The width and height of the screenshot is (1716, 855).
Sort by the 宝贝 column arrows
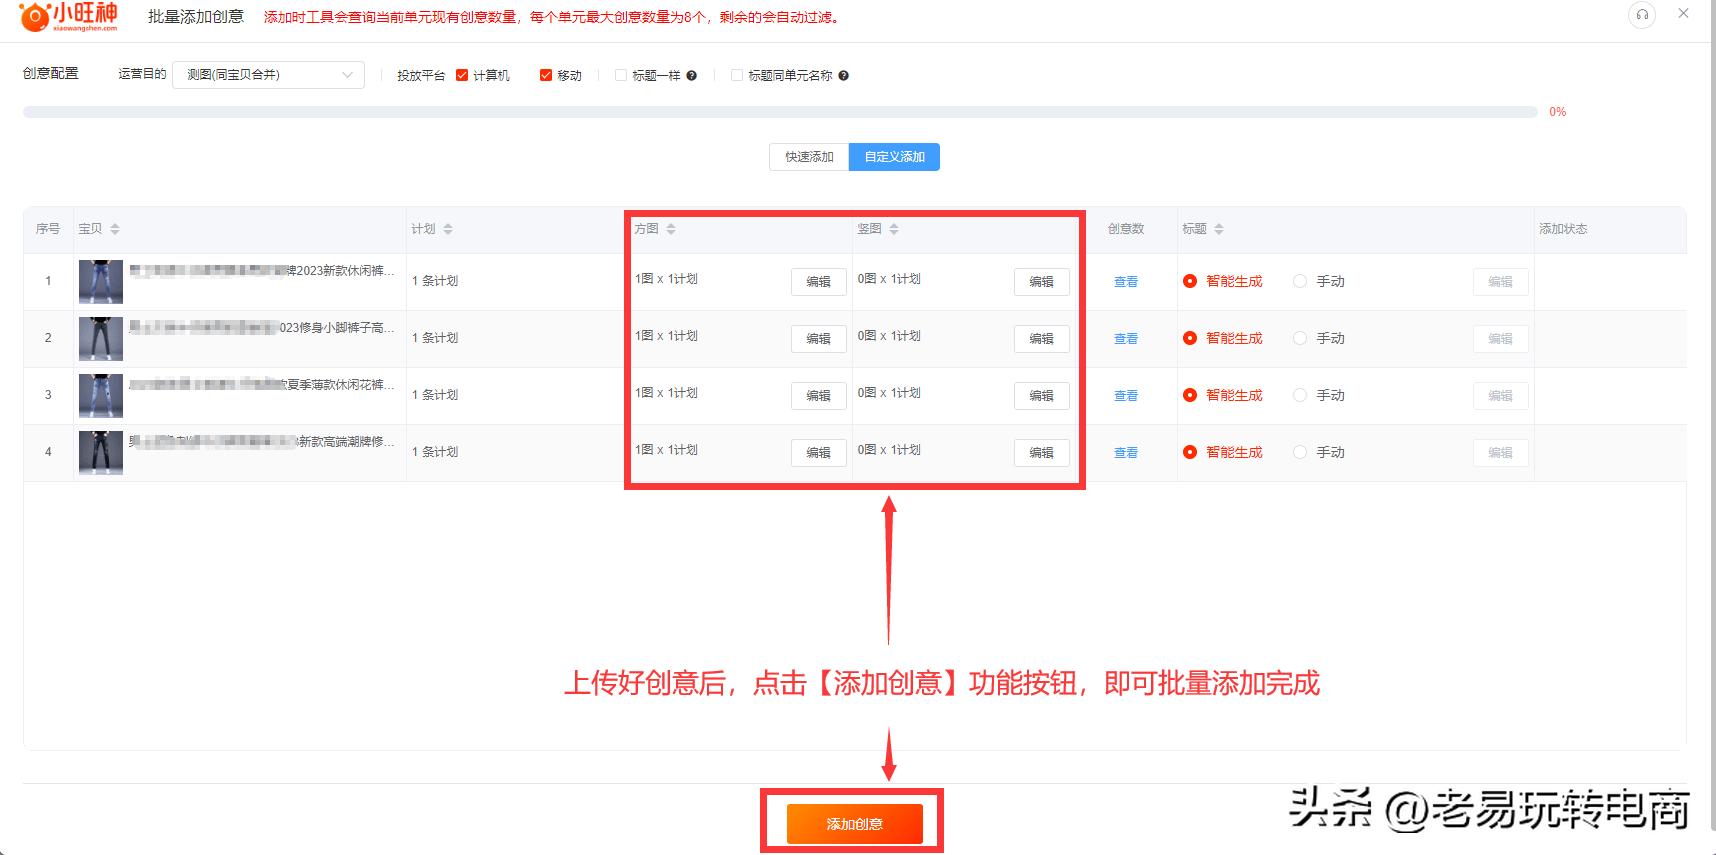tap(115, 229)
